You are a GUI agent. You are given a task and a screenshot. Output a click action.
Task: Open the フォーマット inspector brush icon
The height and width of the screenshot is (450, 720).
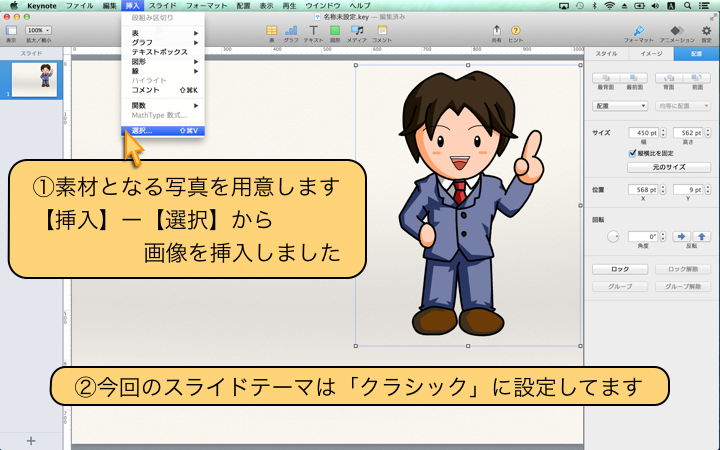(x=633, y=31)
